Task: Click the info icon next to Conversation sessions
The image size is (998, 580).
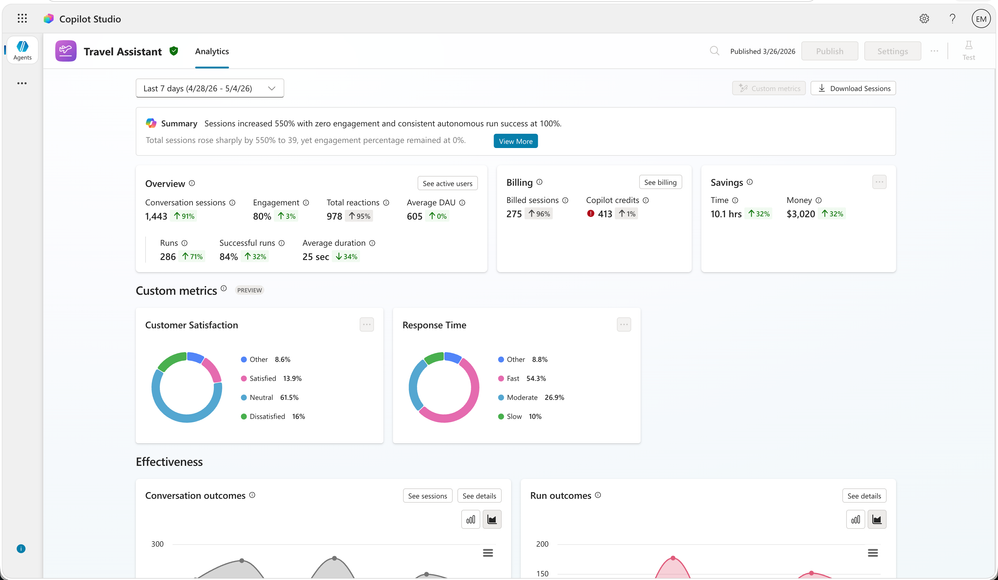Action: pos(232,202)
